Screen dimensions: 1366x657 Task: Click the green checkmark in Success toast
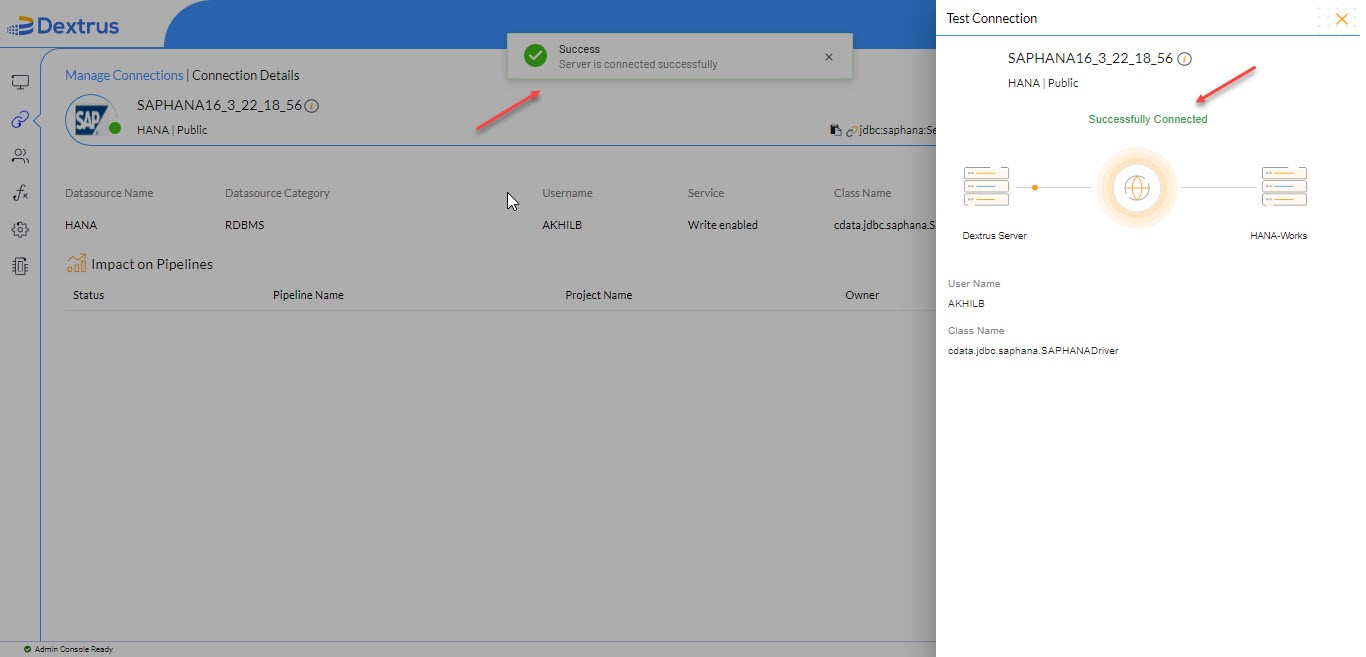click(x=535, y=56)
